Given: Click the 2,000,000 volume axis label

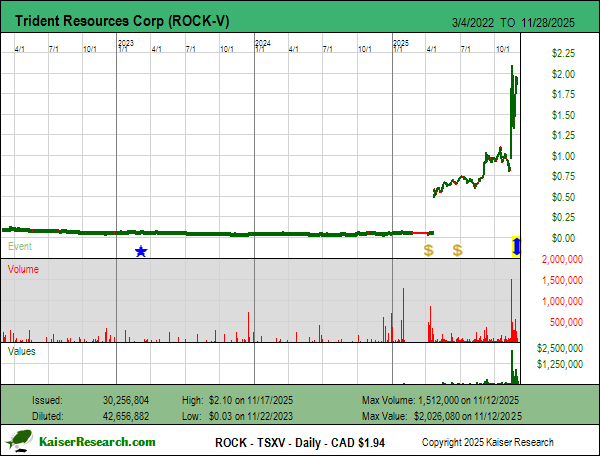Looking at the screenshot, I should point(562,259).
